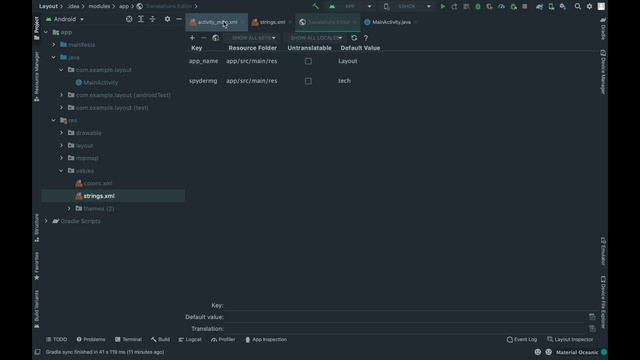Run the app with the green play icon
Viewport: 640px width, 360px height.
click(x=442, y=6)
